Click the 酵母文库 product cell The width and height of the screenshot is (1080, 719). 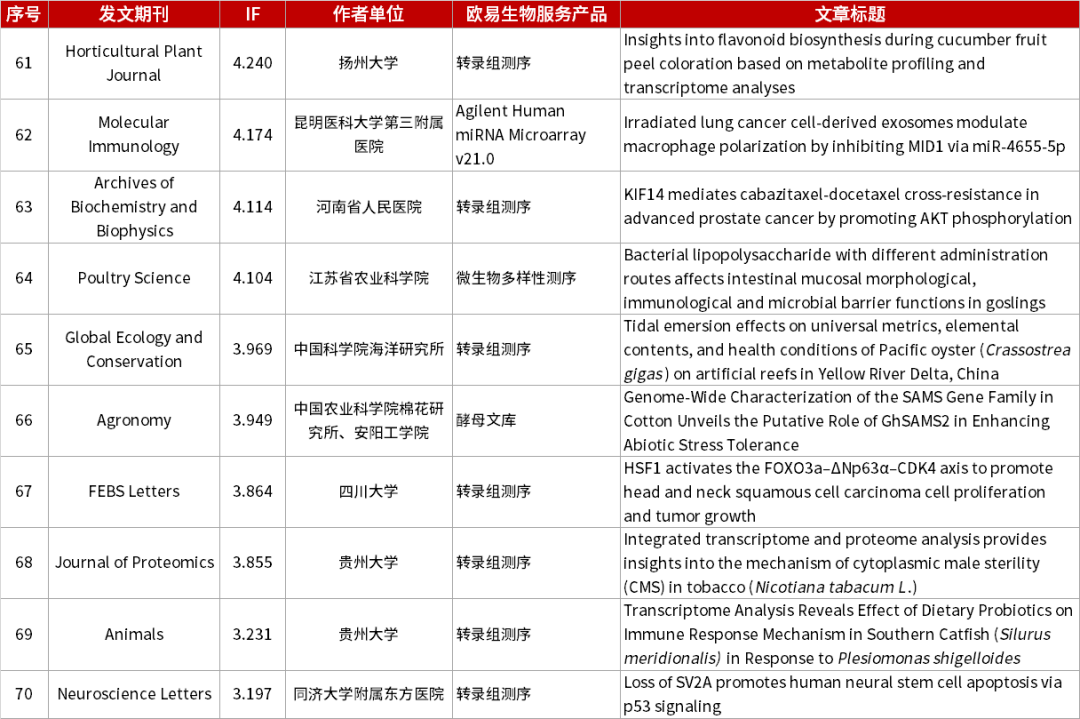click(x=536, y=421)
